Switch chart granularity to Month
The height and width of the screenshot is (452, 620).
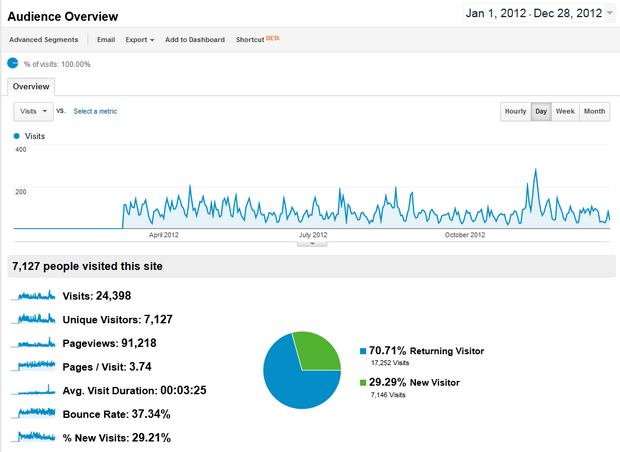pyautogui.click(x=594, y=111)
